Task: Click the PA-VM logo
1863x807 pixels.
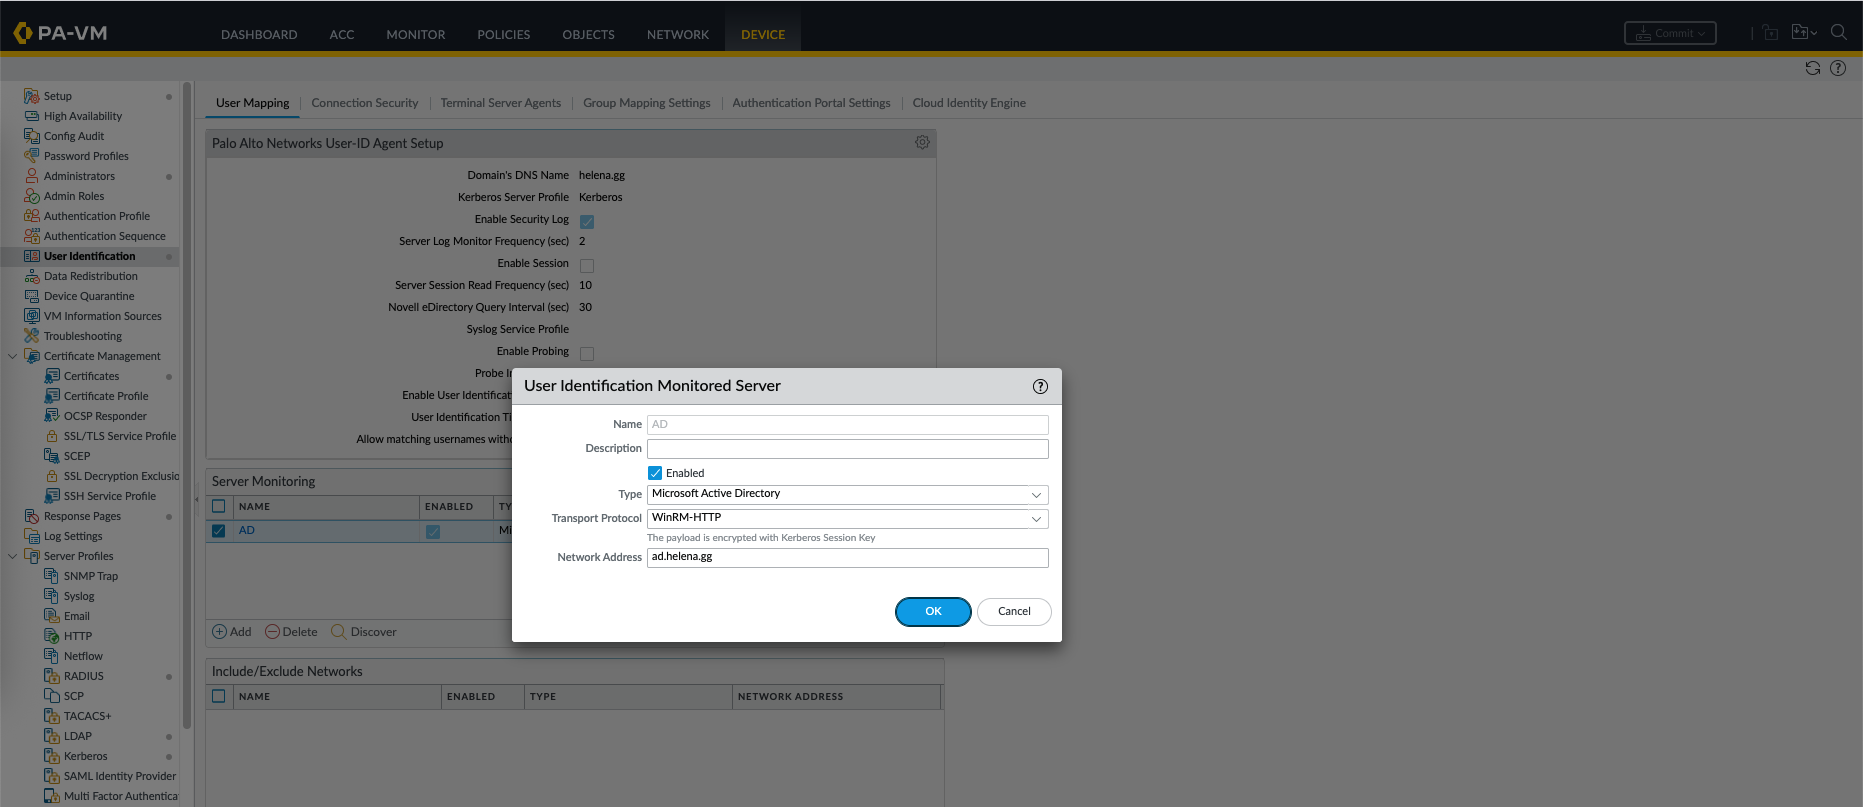Action: 60,33
